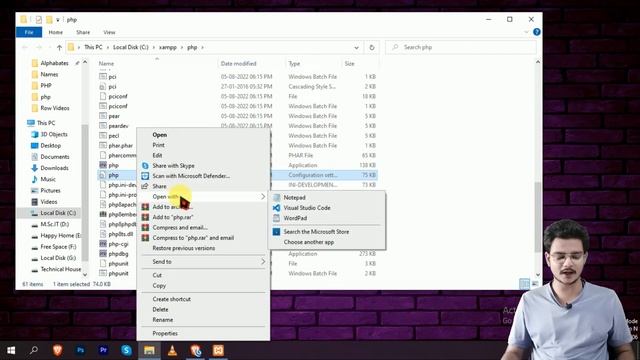Click the Microsoft Defender shield icon
The image size is (640, 360).
coord(145,176)
